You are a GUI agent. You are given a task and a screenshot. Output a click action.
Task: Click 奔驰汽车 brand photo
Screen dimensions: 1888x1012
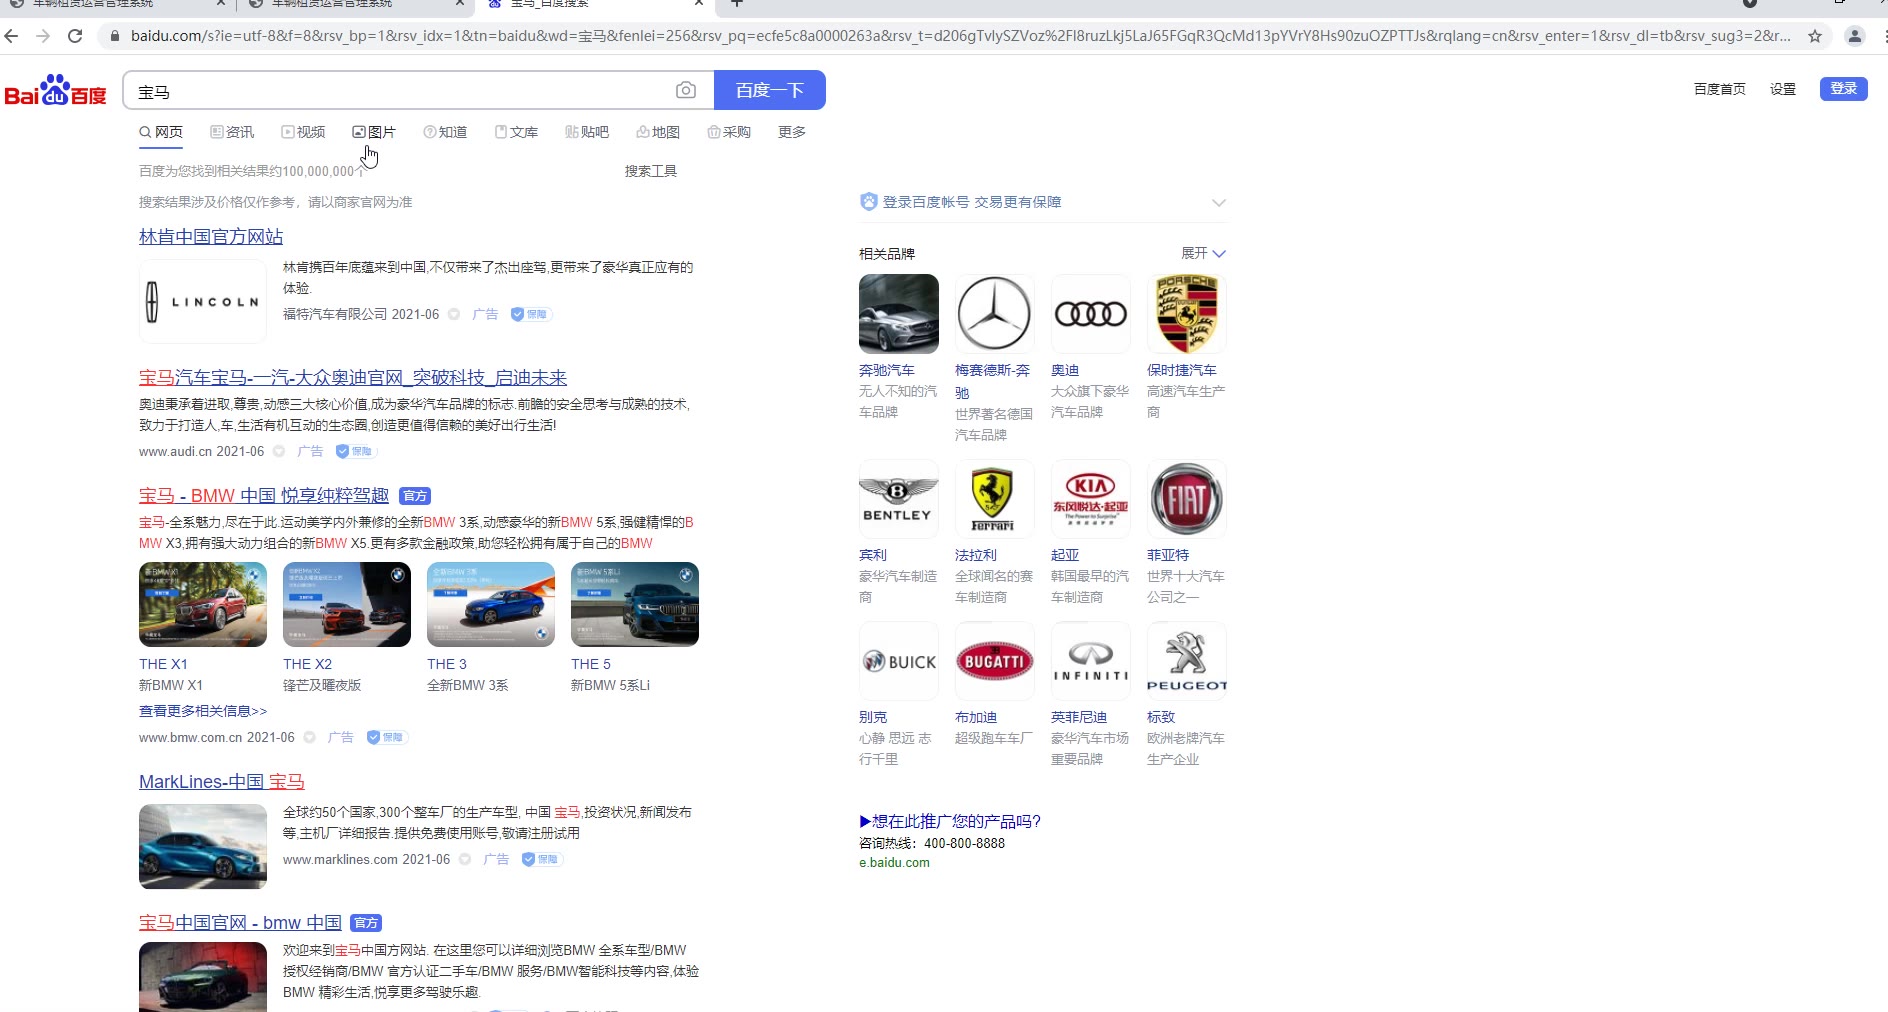coord(898,314)
